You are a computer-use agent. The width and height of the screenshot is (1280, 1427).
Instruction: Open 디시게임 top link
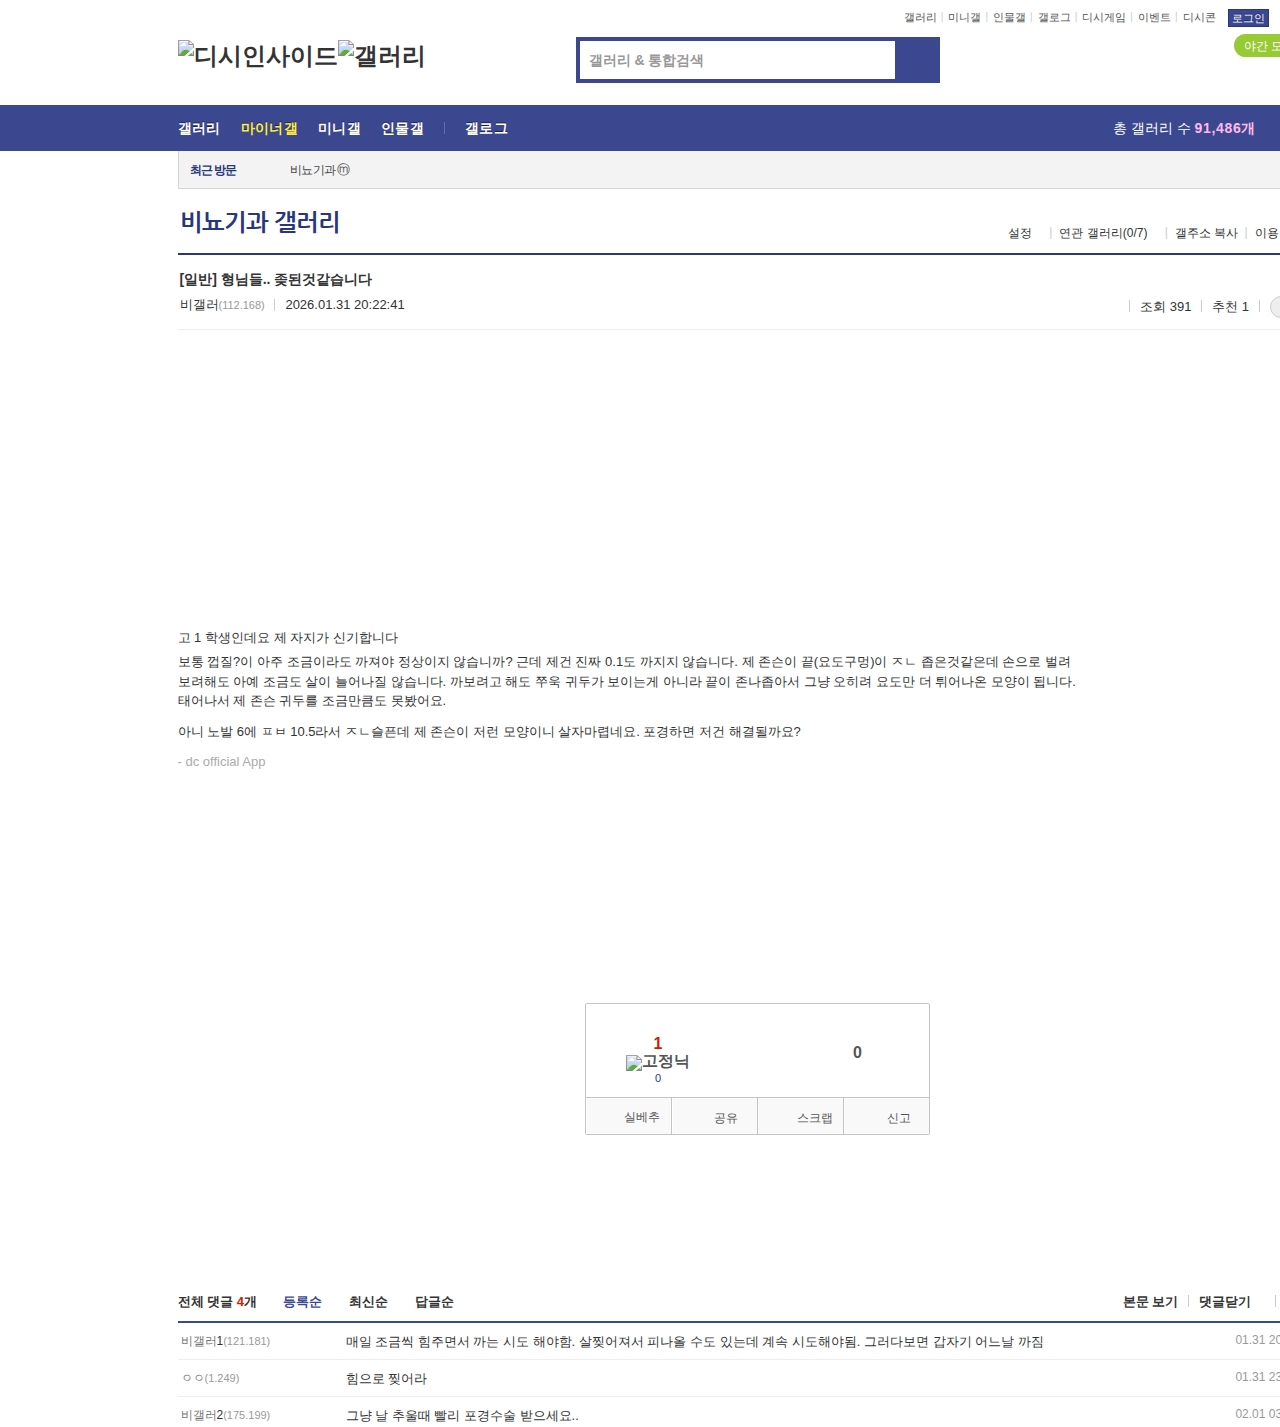click(x=1103, y=18)
